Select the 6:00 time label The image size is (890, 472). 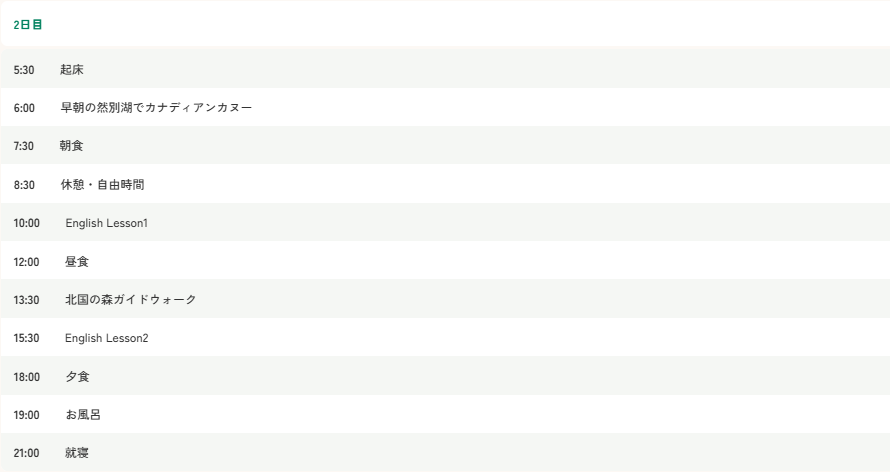pos(24,108)
